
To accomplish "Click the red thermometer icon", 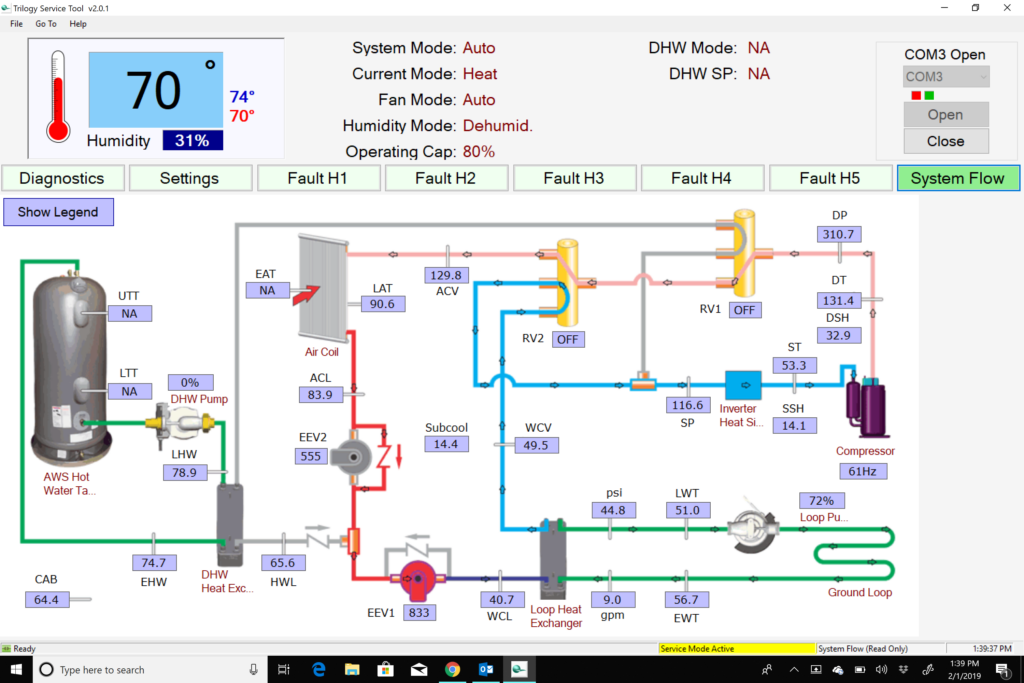I will click(57, 95).
